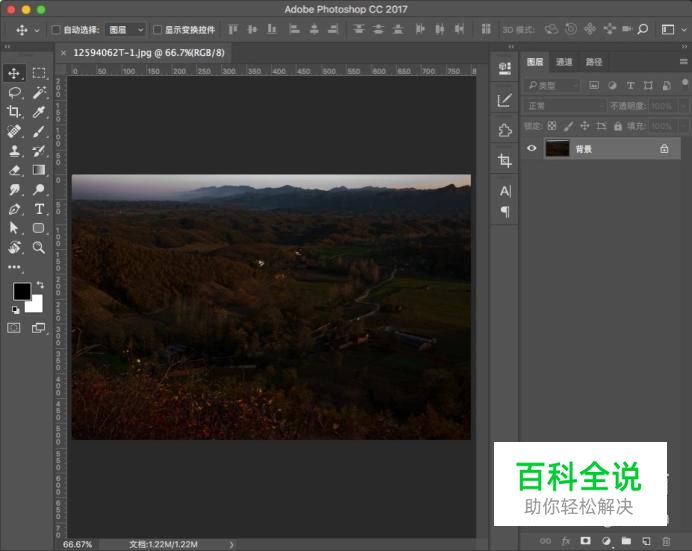Select the 背景 layer thumbnail
The width and height of the screenshot is (692, 551).
pos(557,148)
